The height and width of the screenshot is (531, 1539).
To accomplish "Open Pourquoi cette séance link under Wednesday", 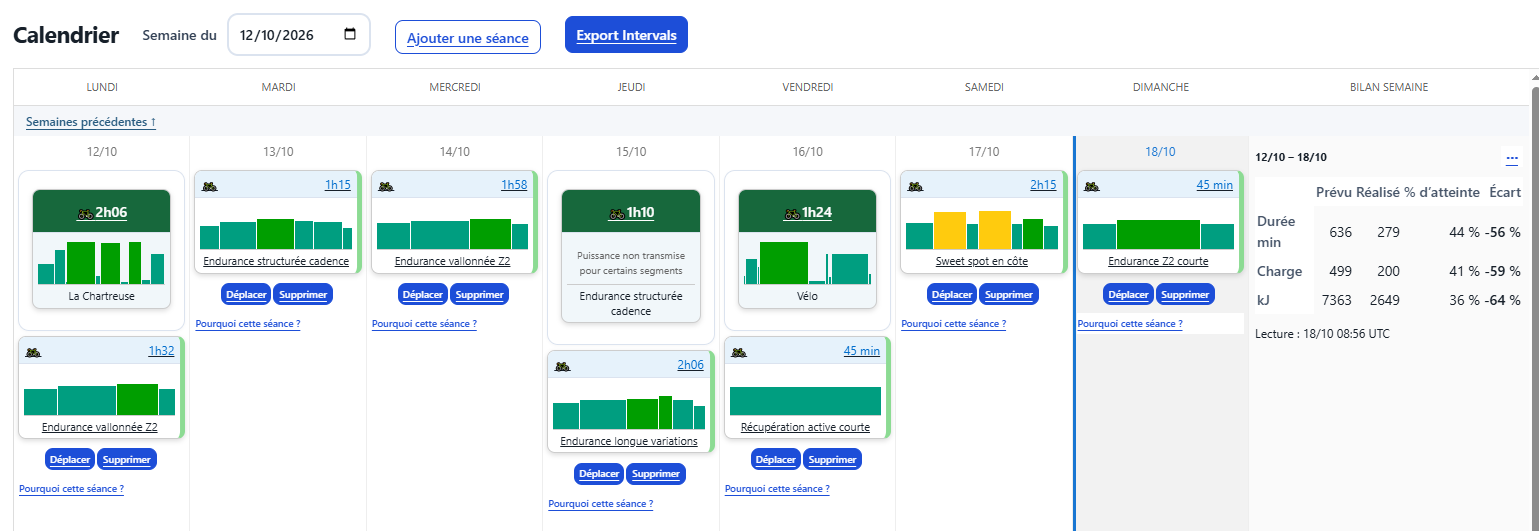I will click(424, 324).
